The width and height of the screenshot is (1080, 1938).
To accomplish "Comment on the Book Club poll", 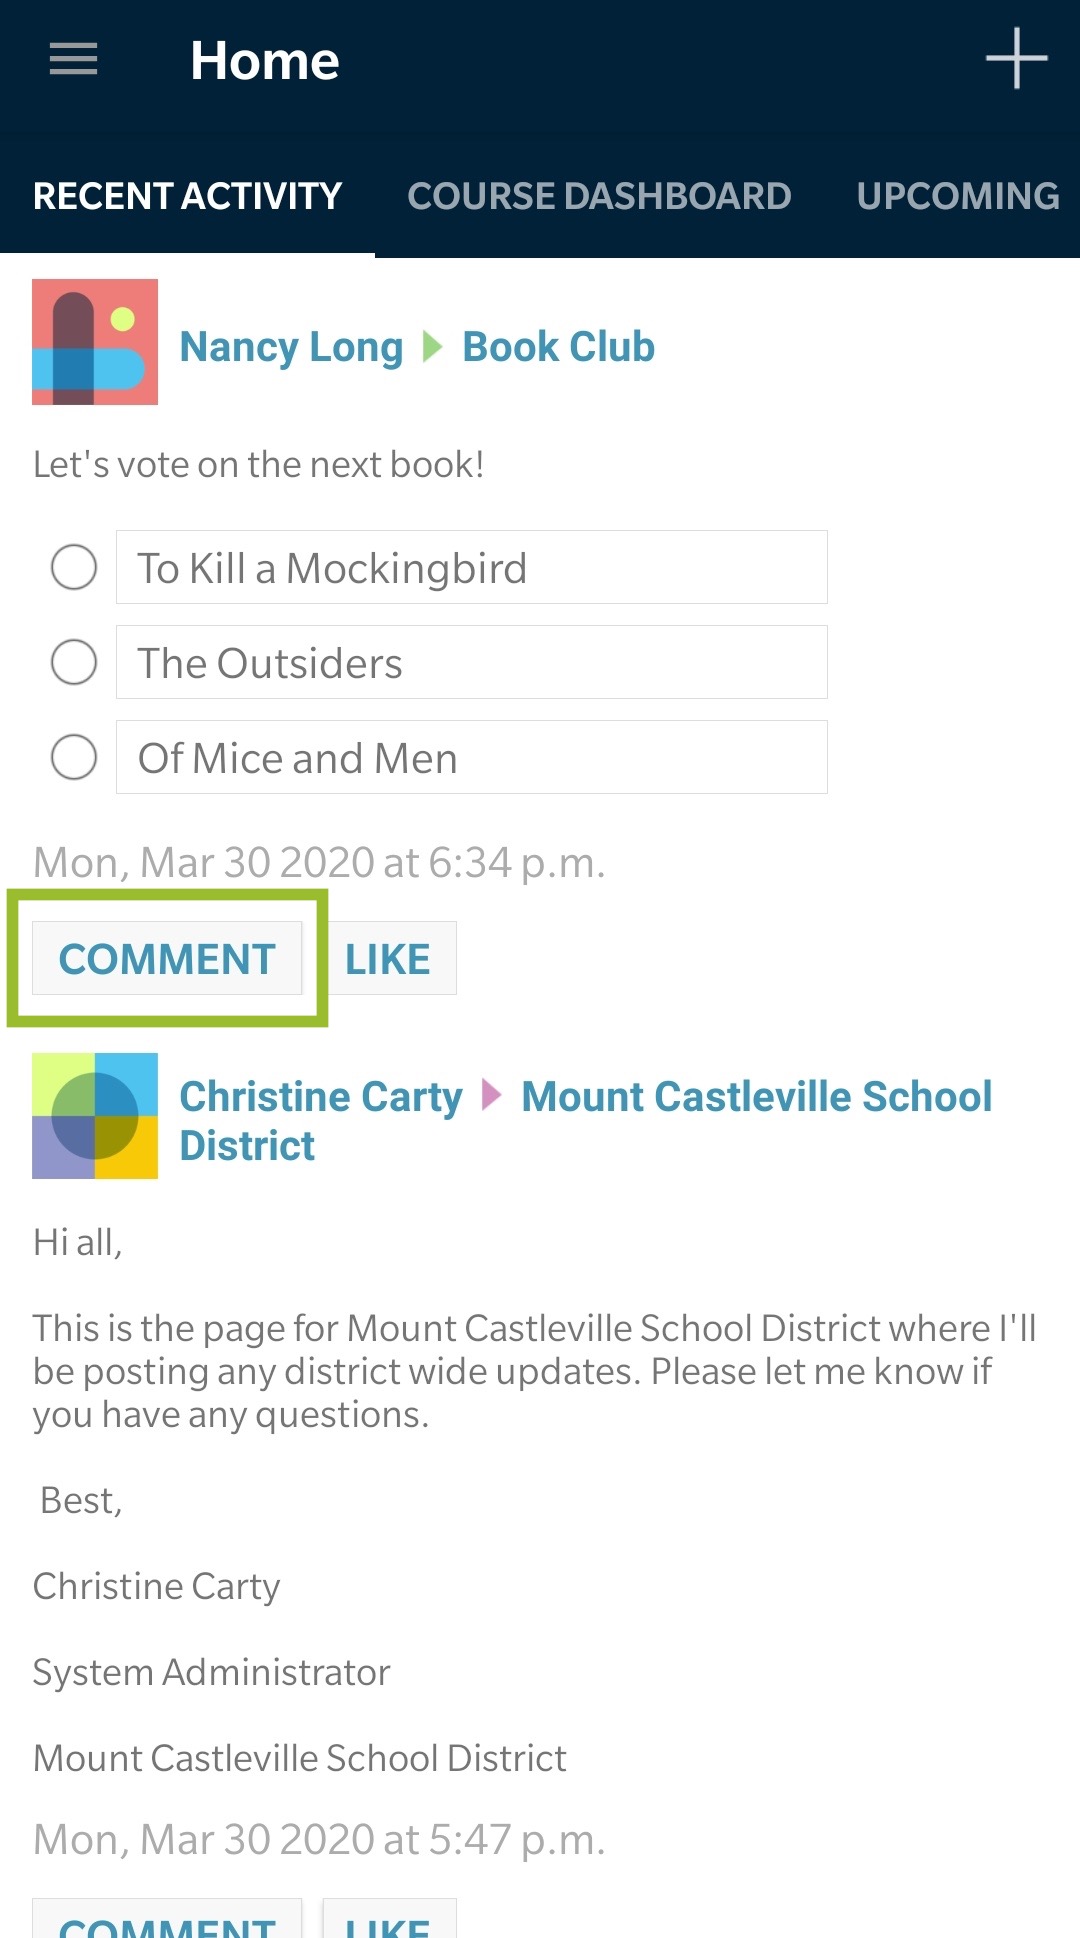I will coord(167,958).
